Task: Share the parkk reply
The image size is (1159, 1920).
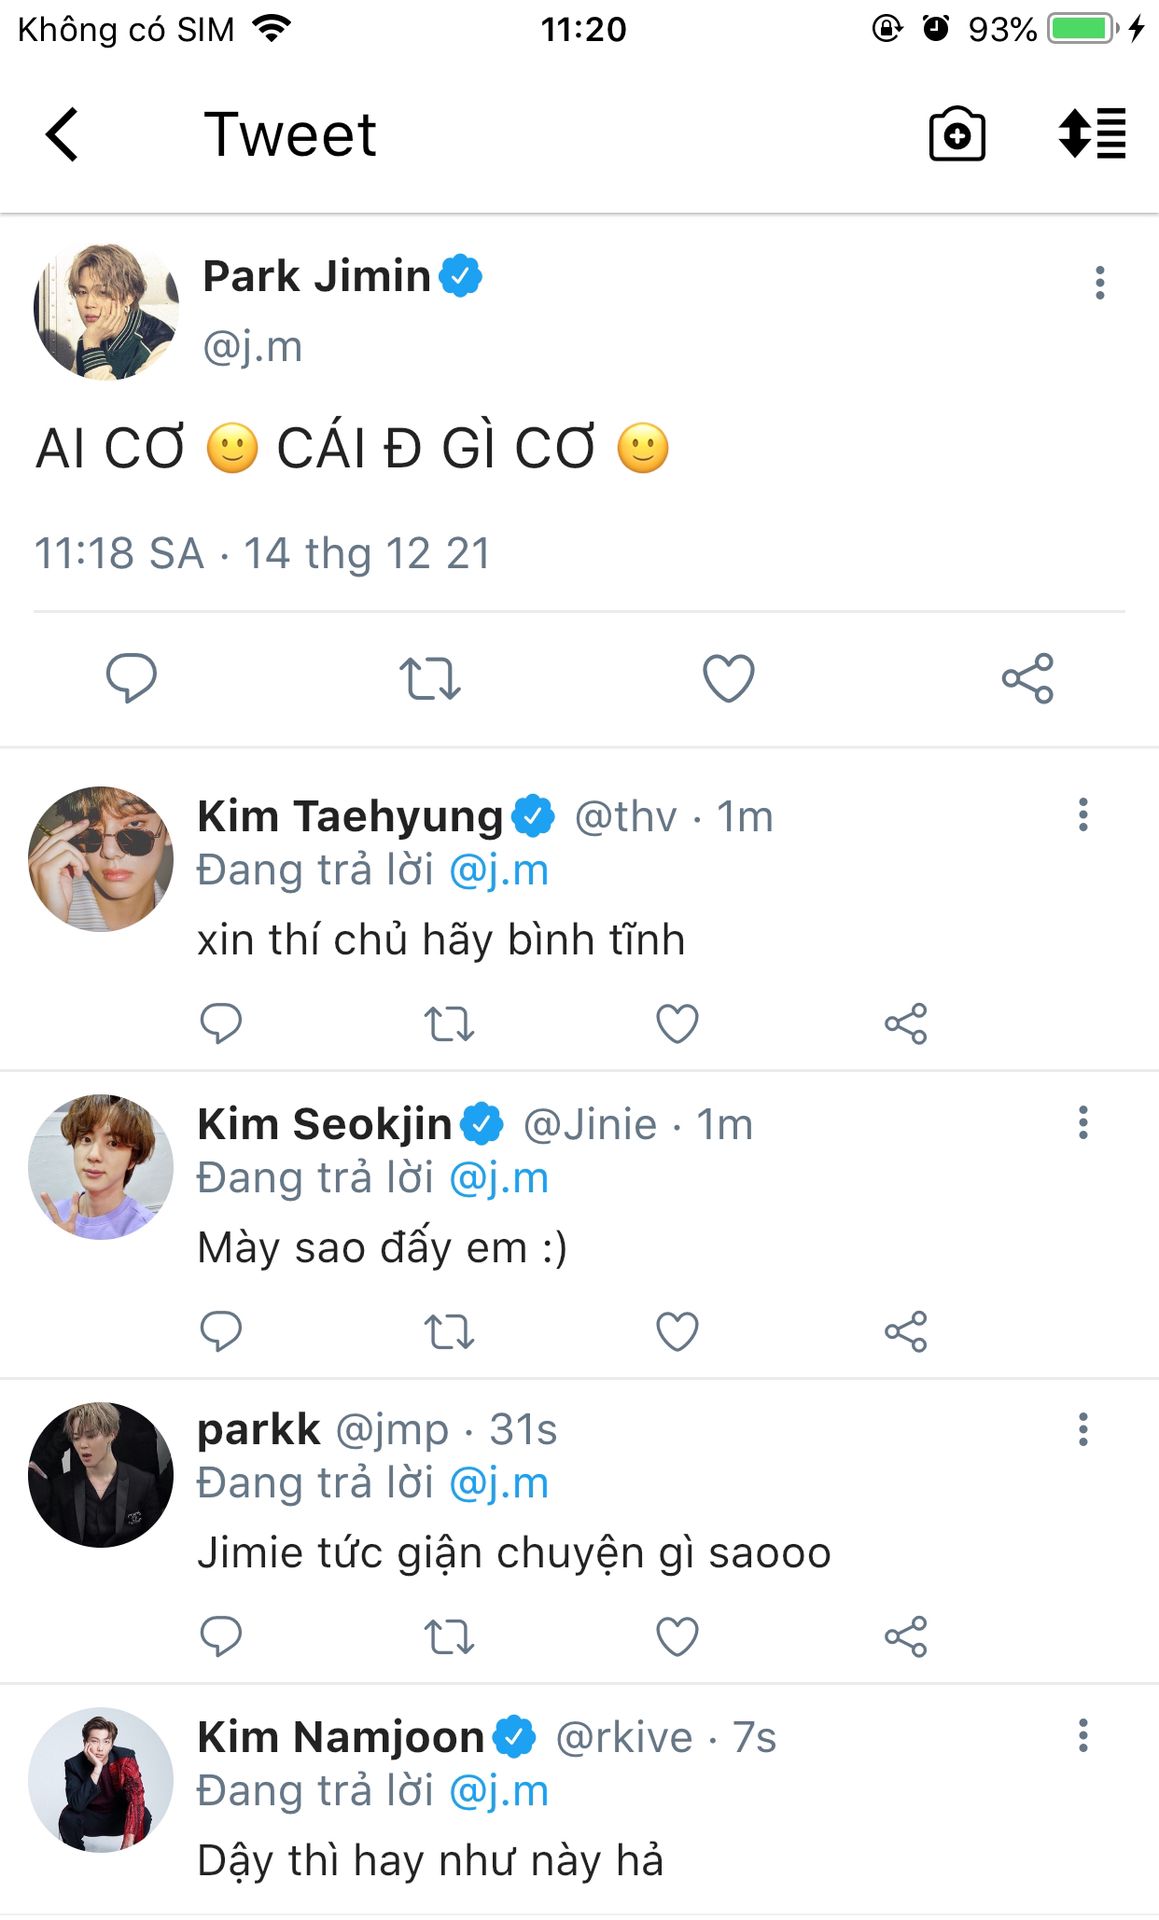Action: (x=906, y=1637)
